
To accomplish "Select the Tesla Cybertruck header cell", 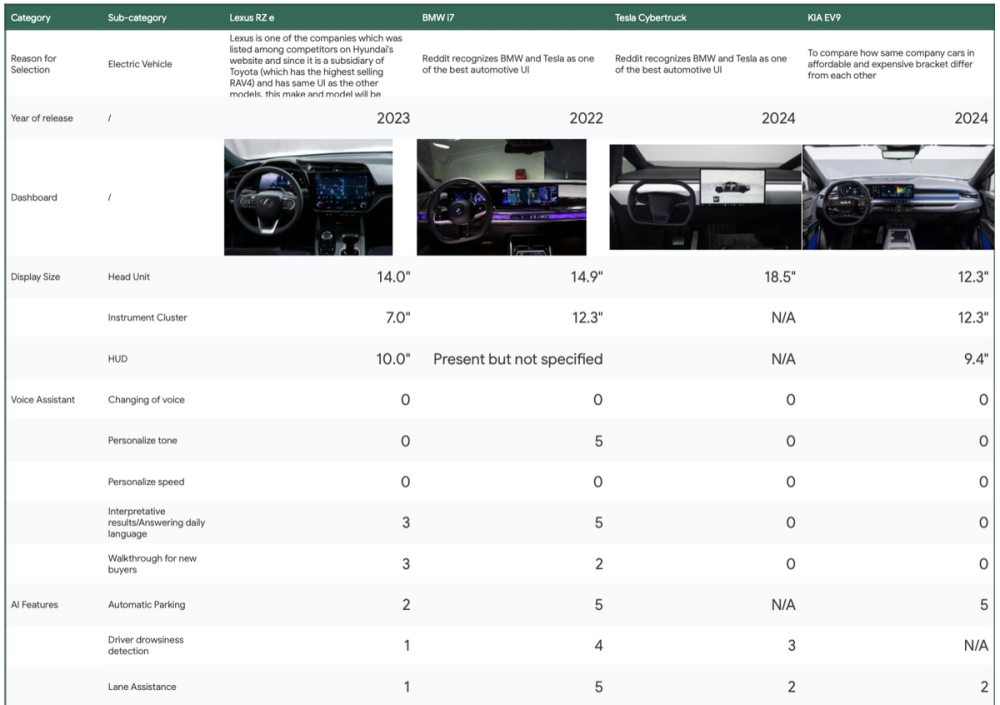I will point(651,18).
